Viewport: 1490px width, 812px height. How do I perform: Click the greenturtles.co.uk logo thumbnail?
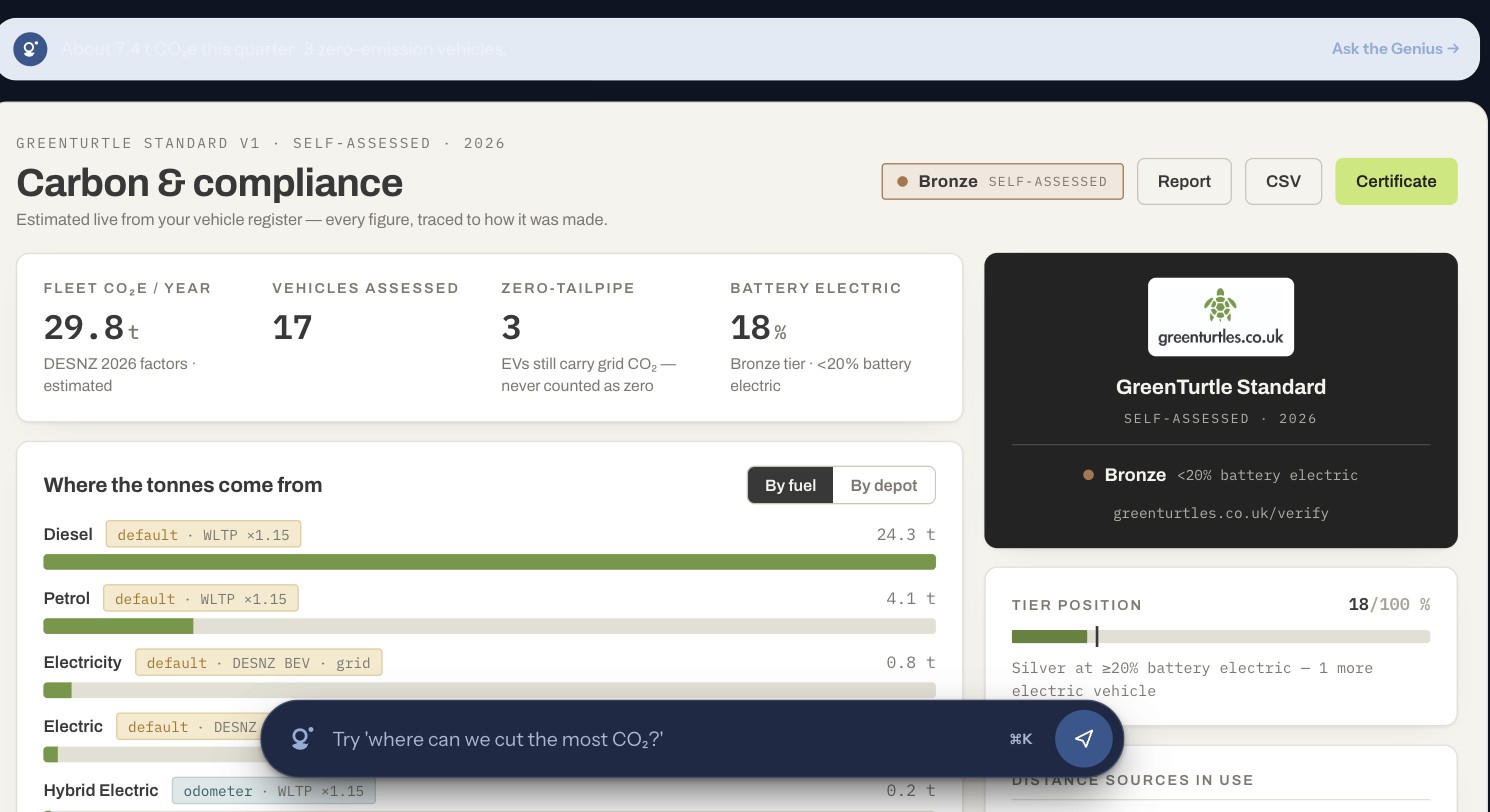pos(1220,317)
